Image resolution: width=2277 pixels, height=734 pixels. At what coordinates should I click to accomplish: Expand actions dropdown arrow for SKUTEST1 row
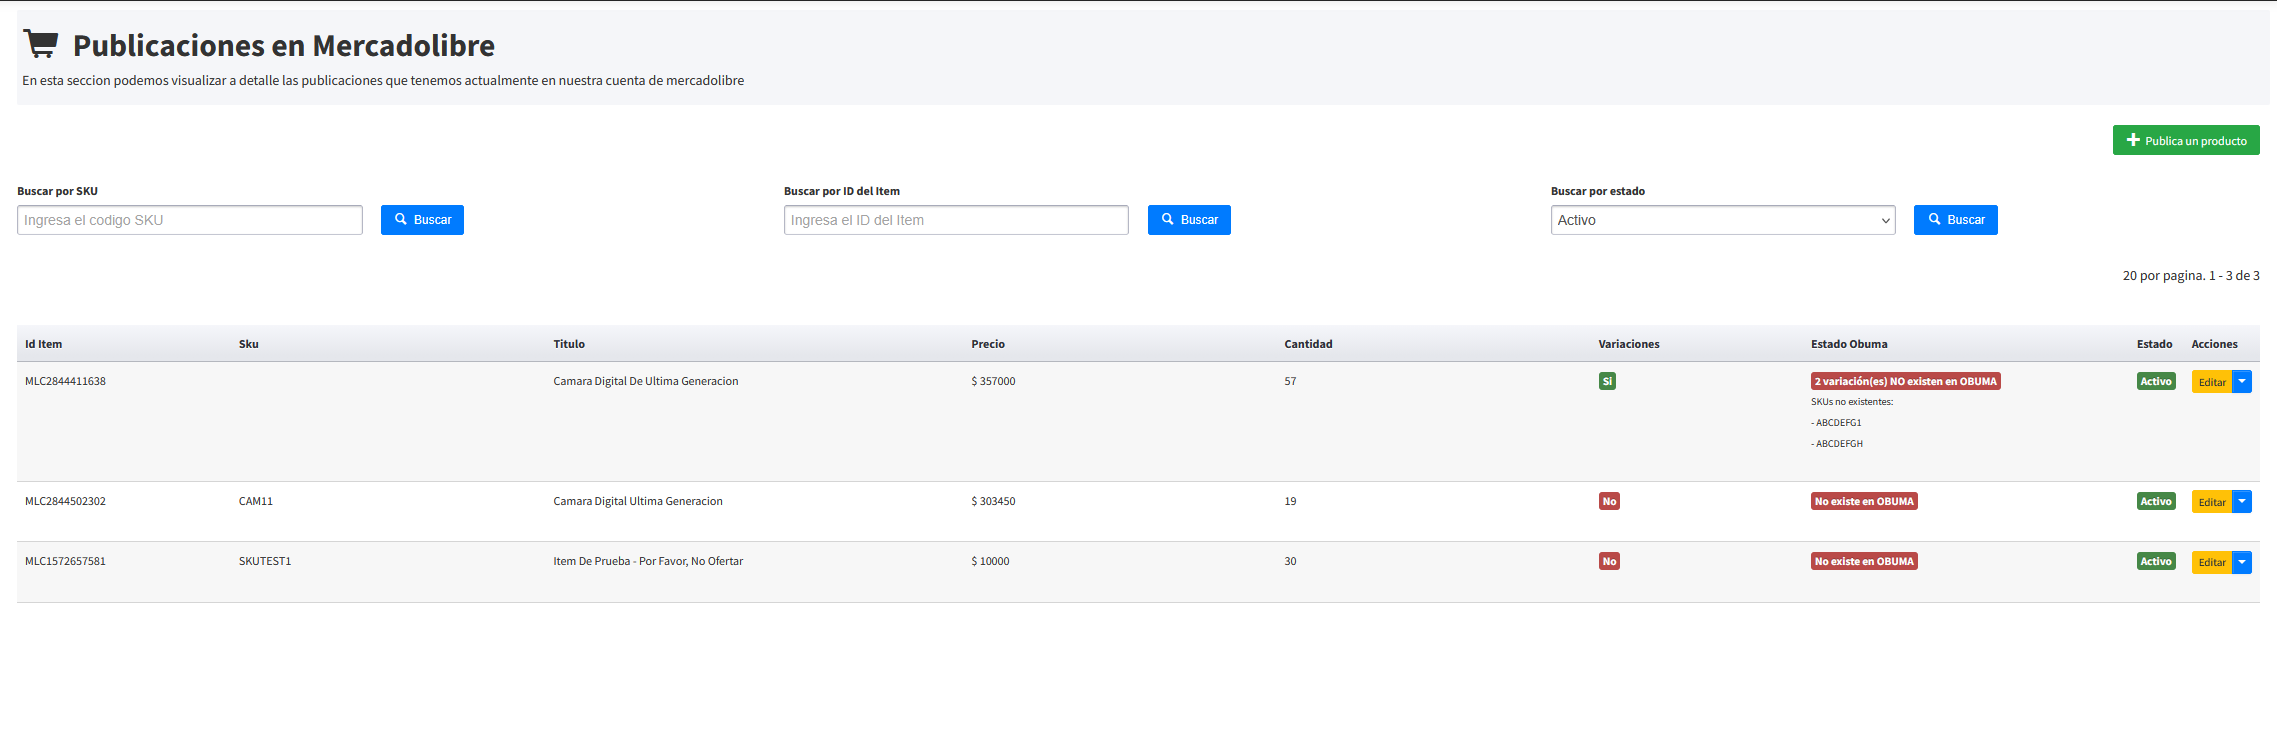click(x=2242, y=562)
